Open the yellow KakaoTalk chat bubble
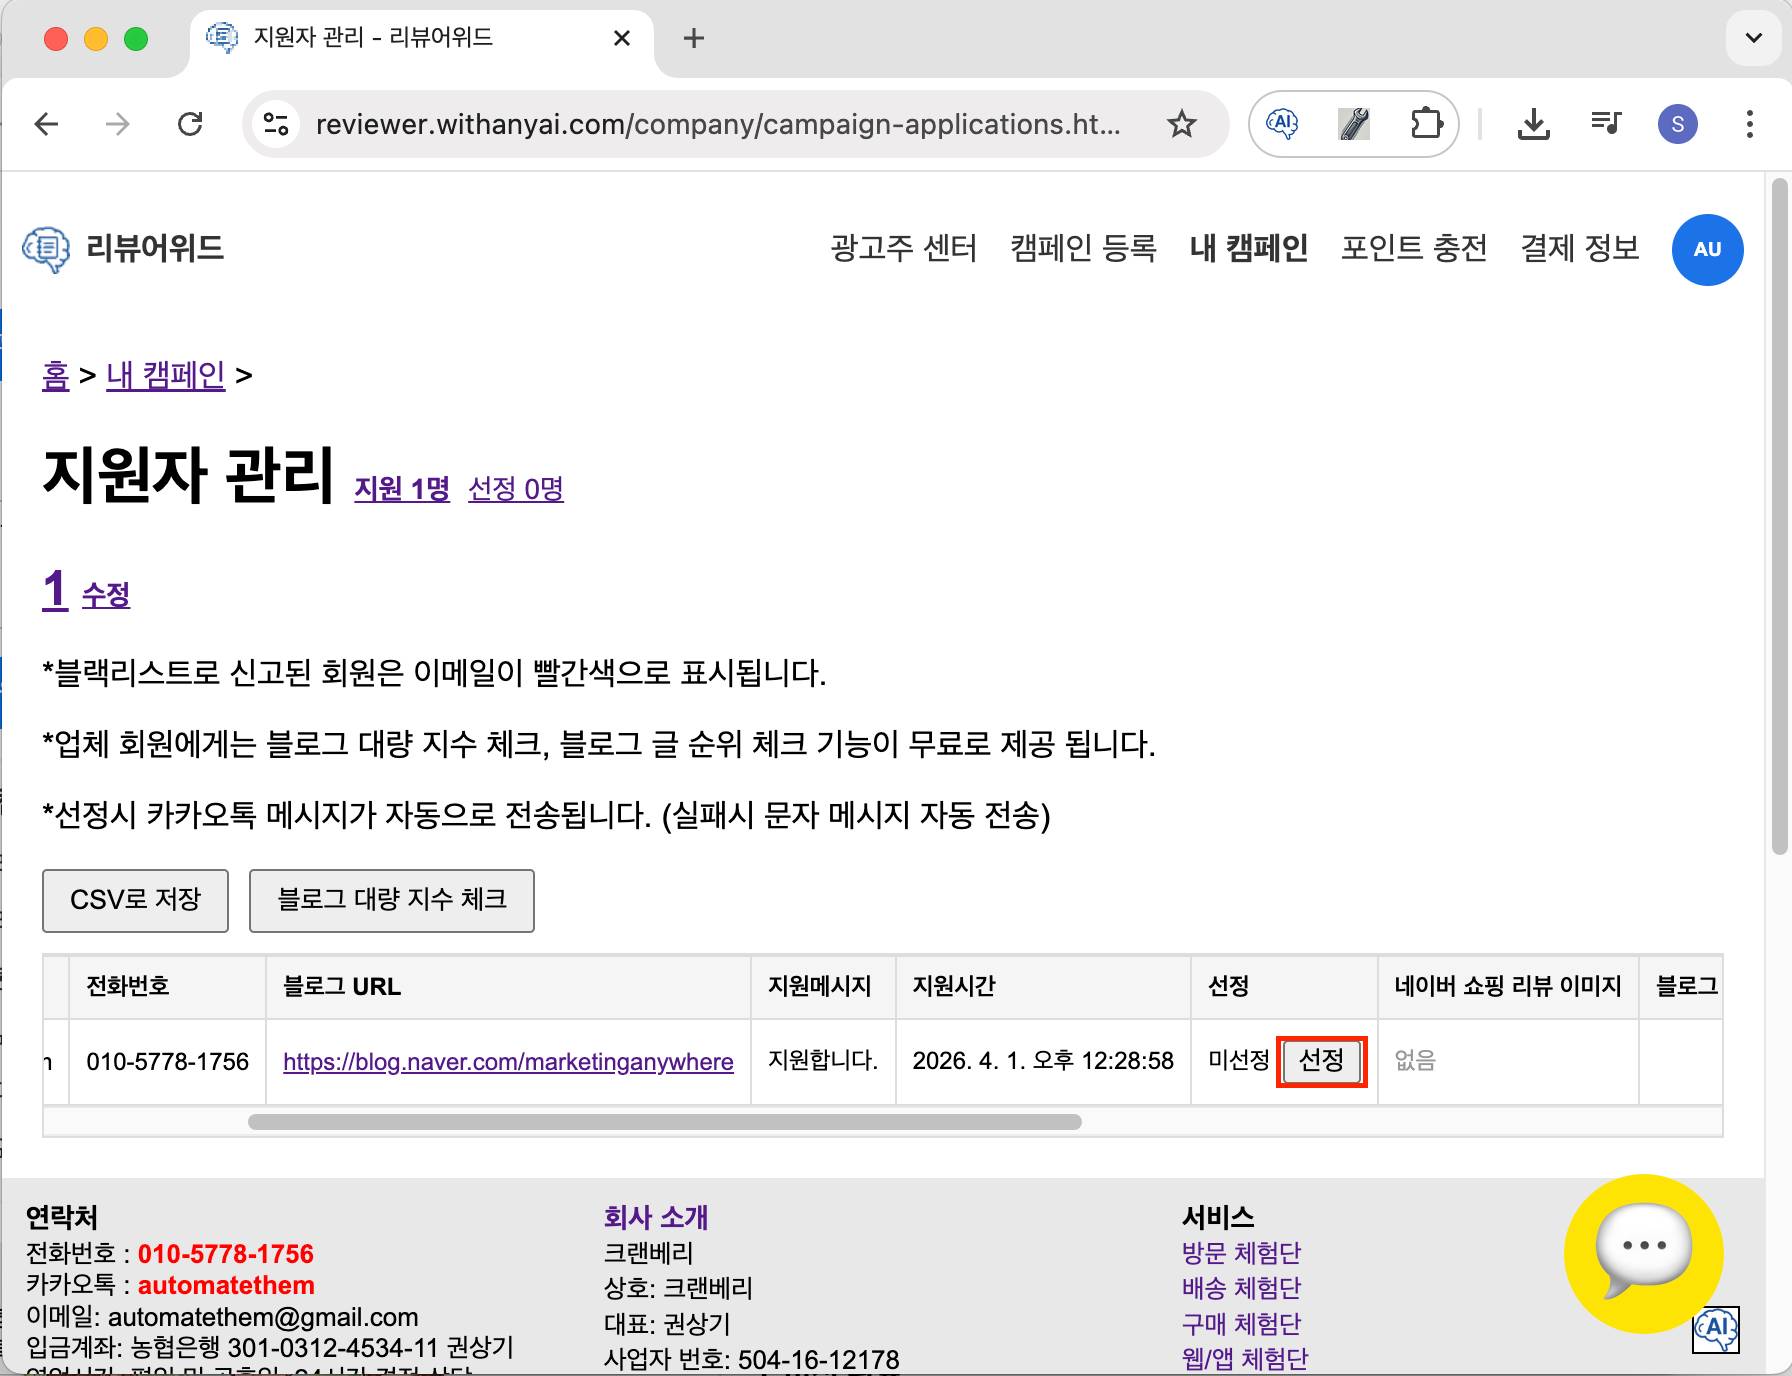1792x1376 pixels. (1643, 1252)
